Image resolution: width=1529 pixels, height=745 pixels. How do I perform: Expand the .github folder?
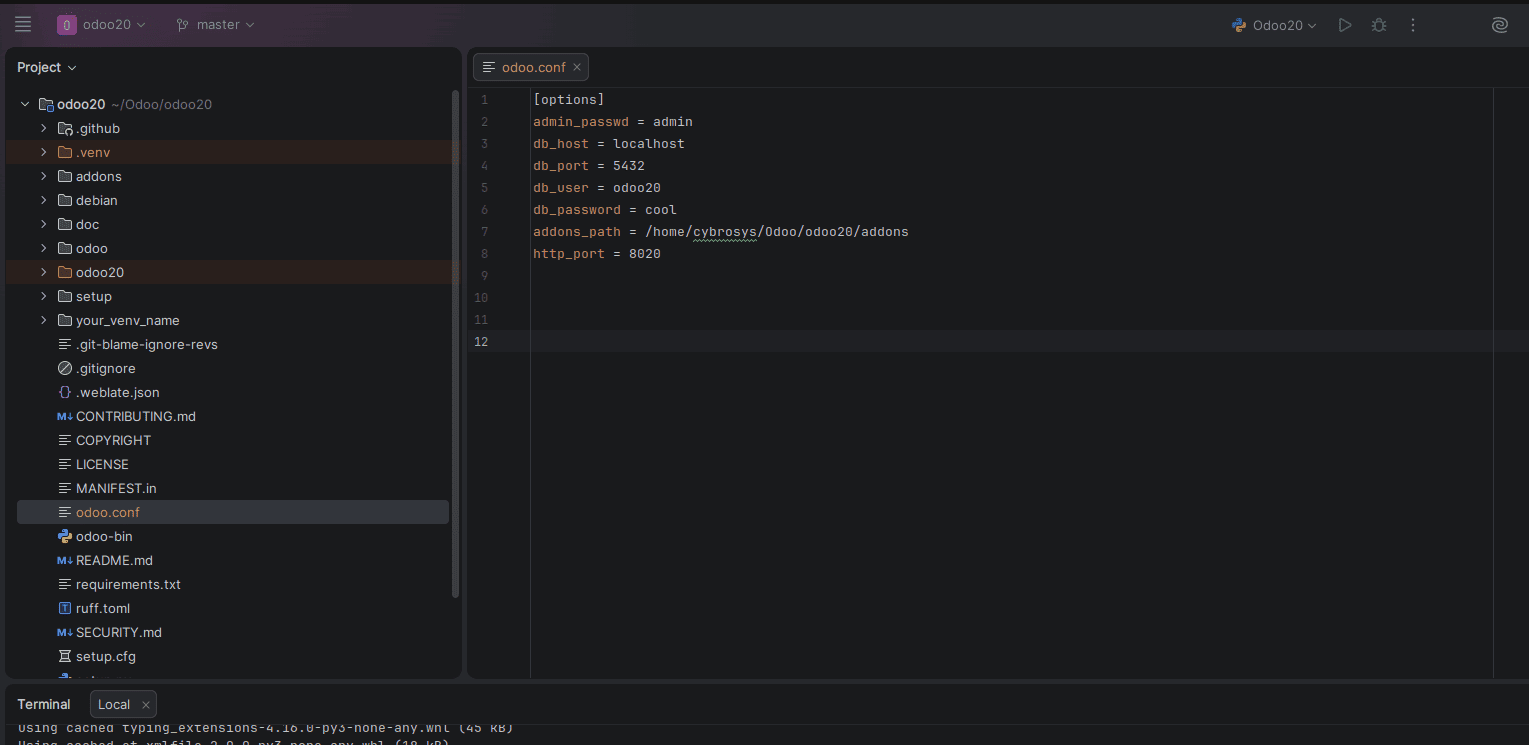(44, 128)
